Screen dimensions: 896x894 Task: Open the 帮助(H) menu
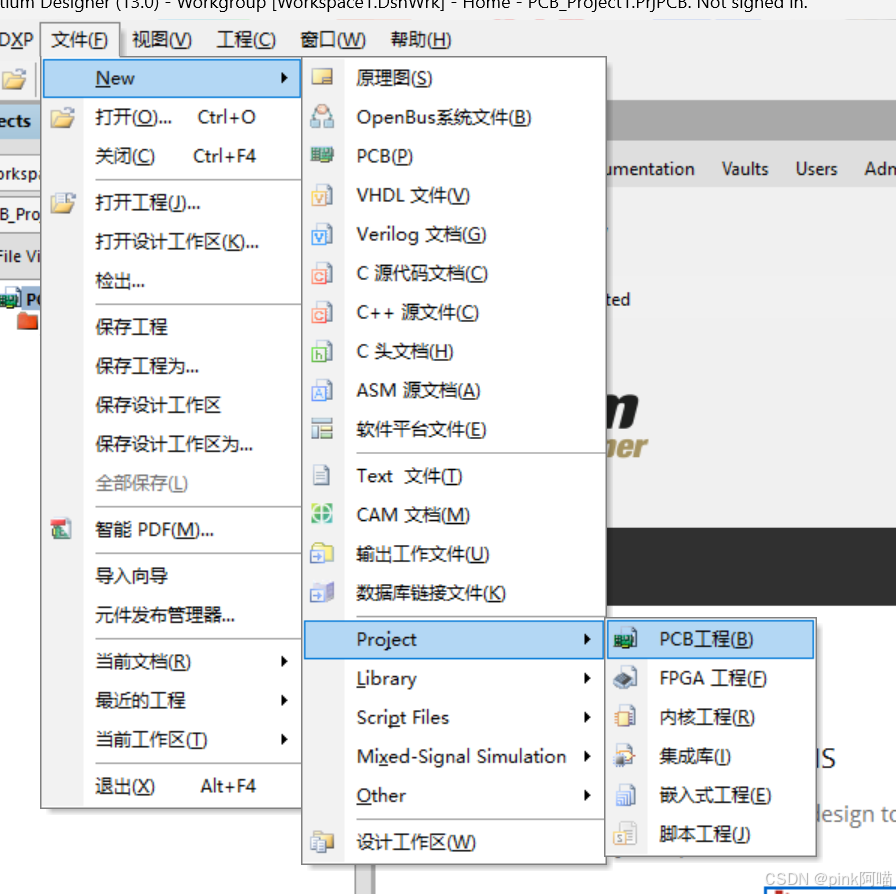(421, 39)
